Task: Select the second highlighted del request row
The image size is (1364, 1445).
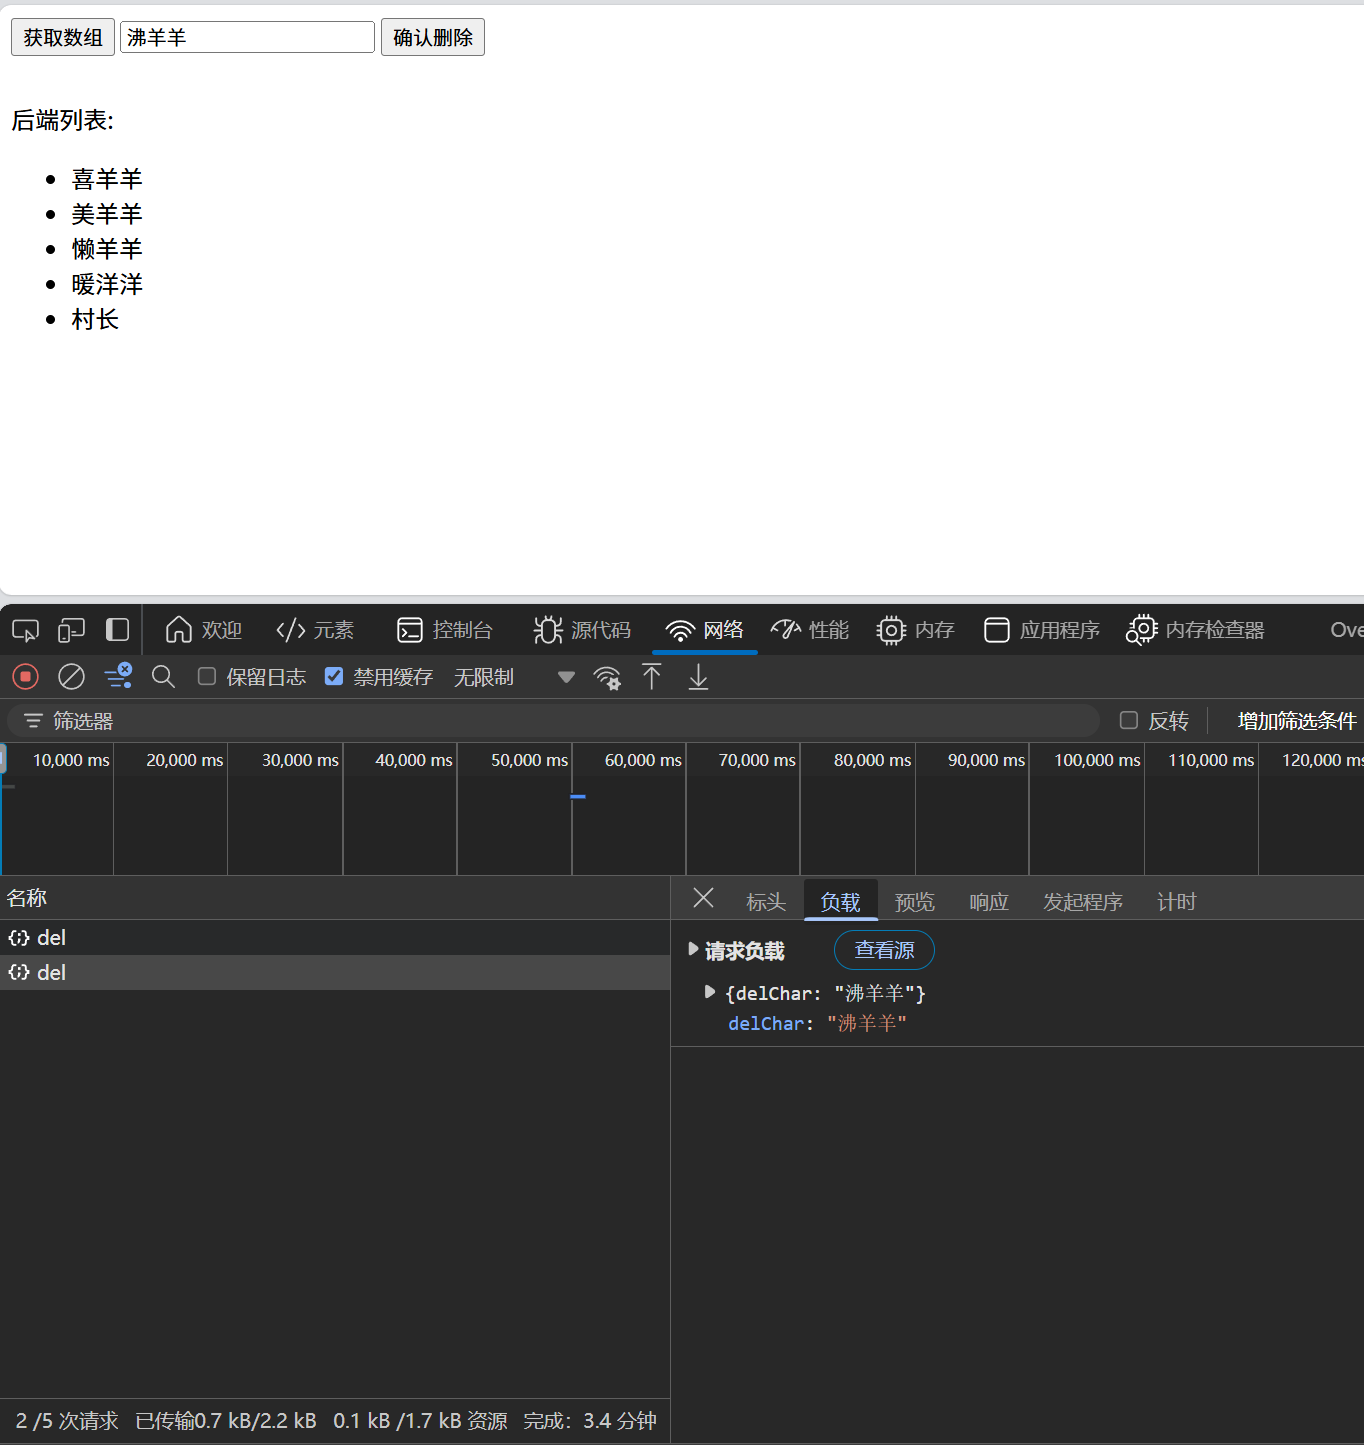Action: click(335, 973)
